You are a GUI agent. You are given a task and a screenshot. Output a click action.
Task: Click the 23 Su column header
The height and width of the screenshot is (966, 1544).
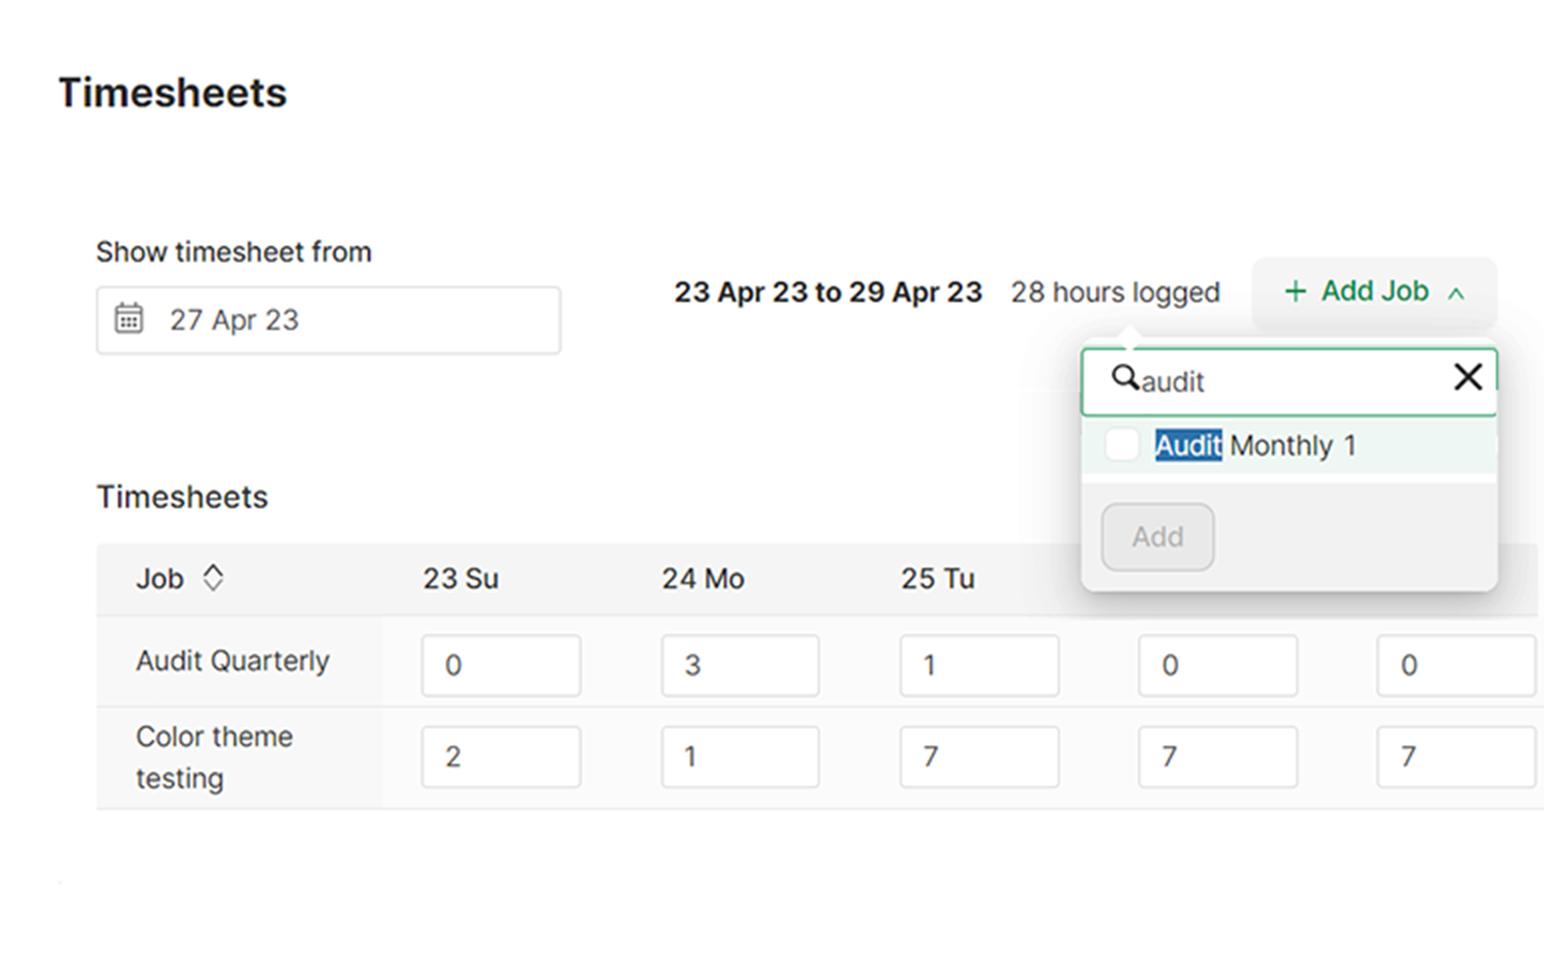point(460,577)
